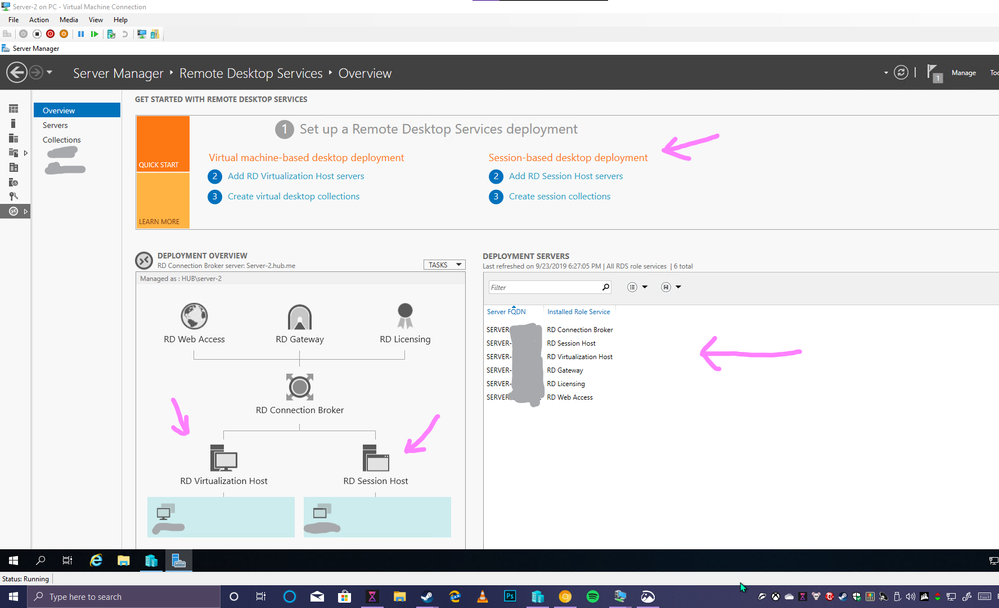Image resolution: width=999 pixels, height=608 pixels.
Task: Click Create virtual desktop collections link
Action: (x=293, y=196)
